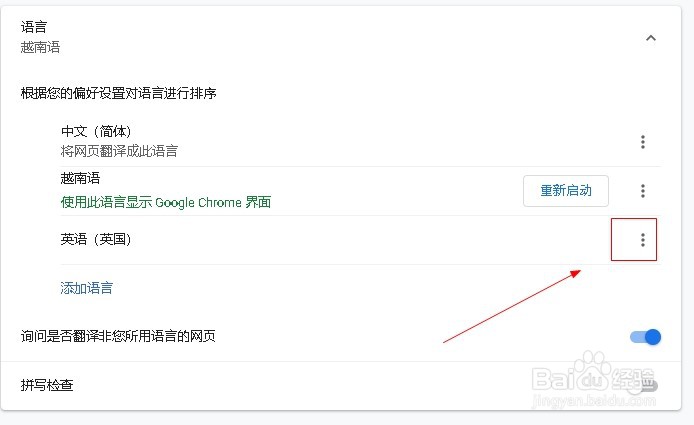The height and width of the screenshot is (425, 694).
Task: Open more actions menu for 中文（简体）
Action: point(643,142)
